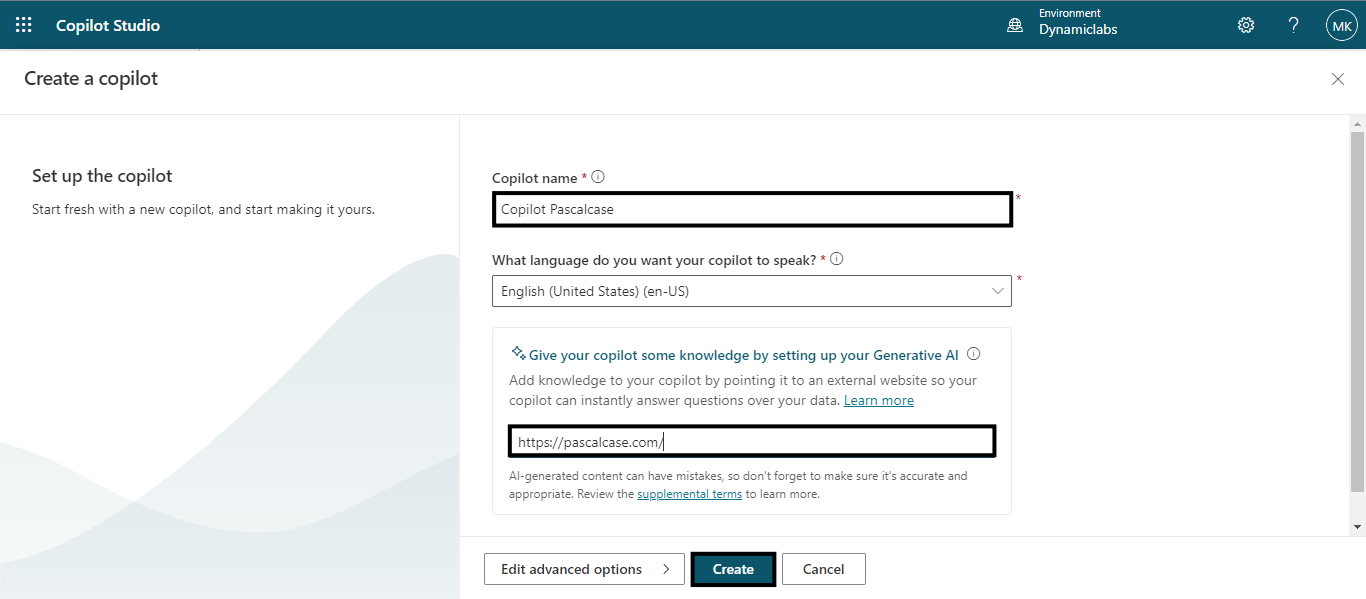Image resolution: width=1366 pixels, height=599 pixels.
Task: Open the supplemental terms link
Action: 689,494
